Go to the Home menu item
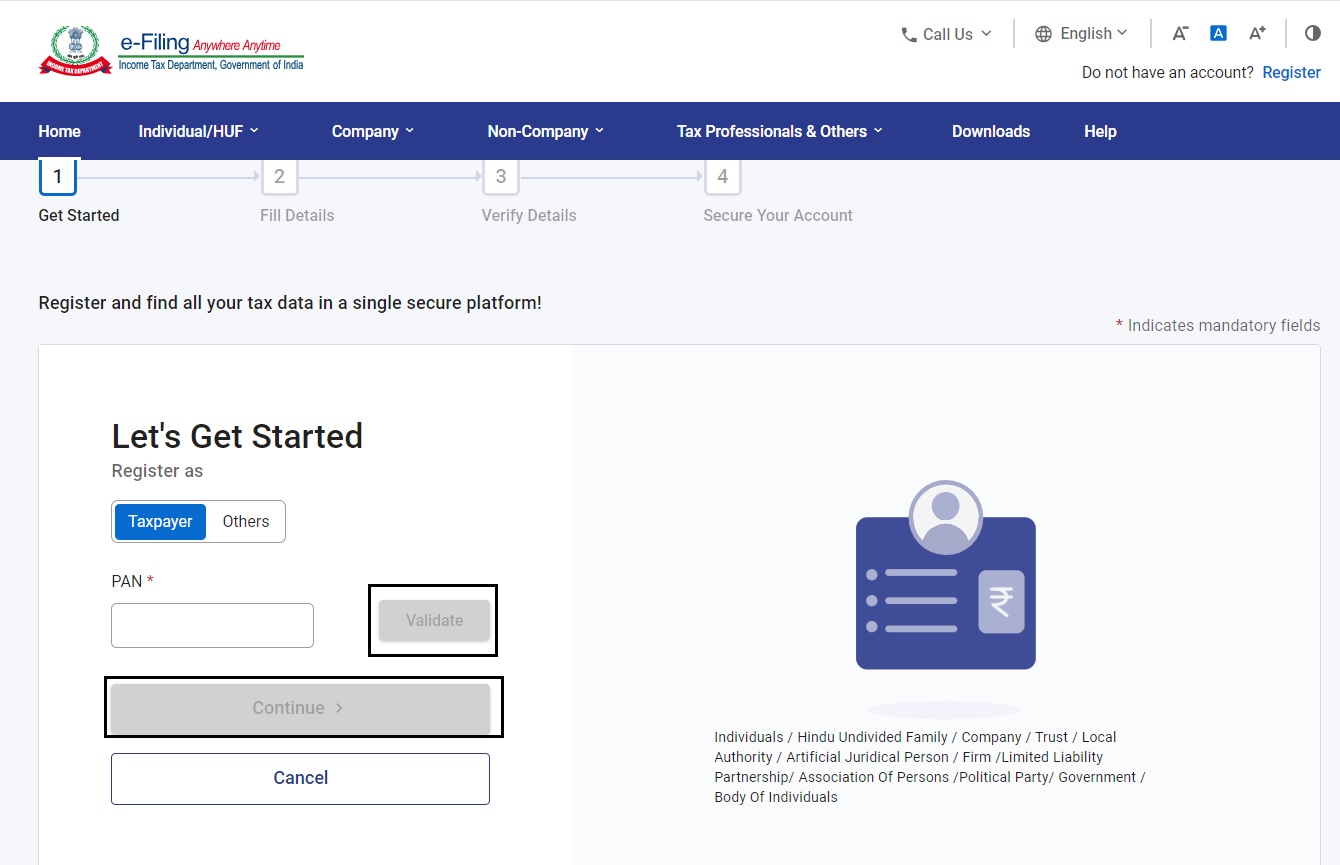 coord(59,131)
